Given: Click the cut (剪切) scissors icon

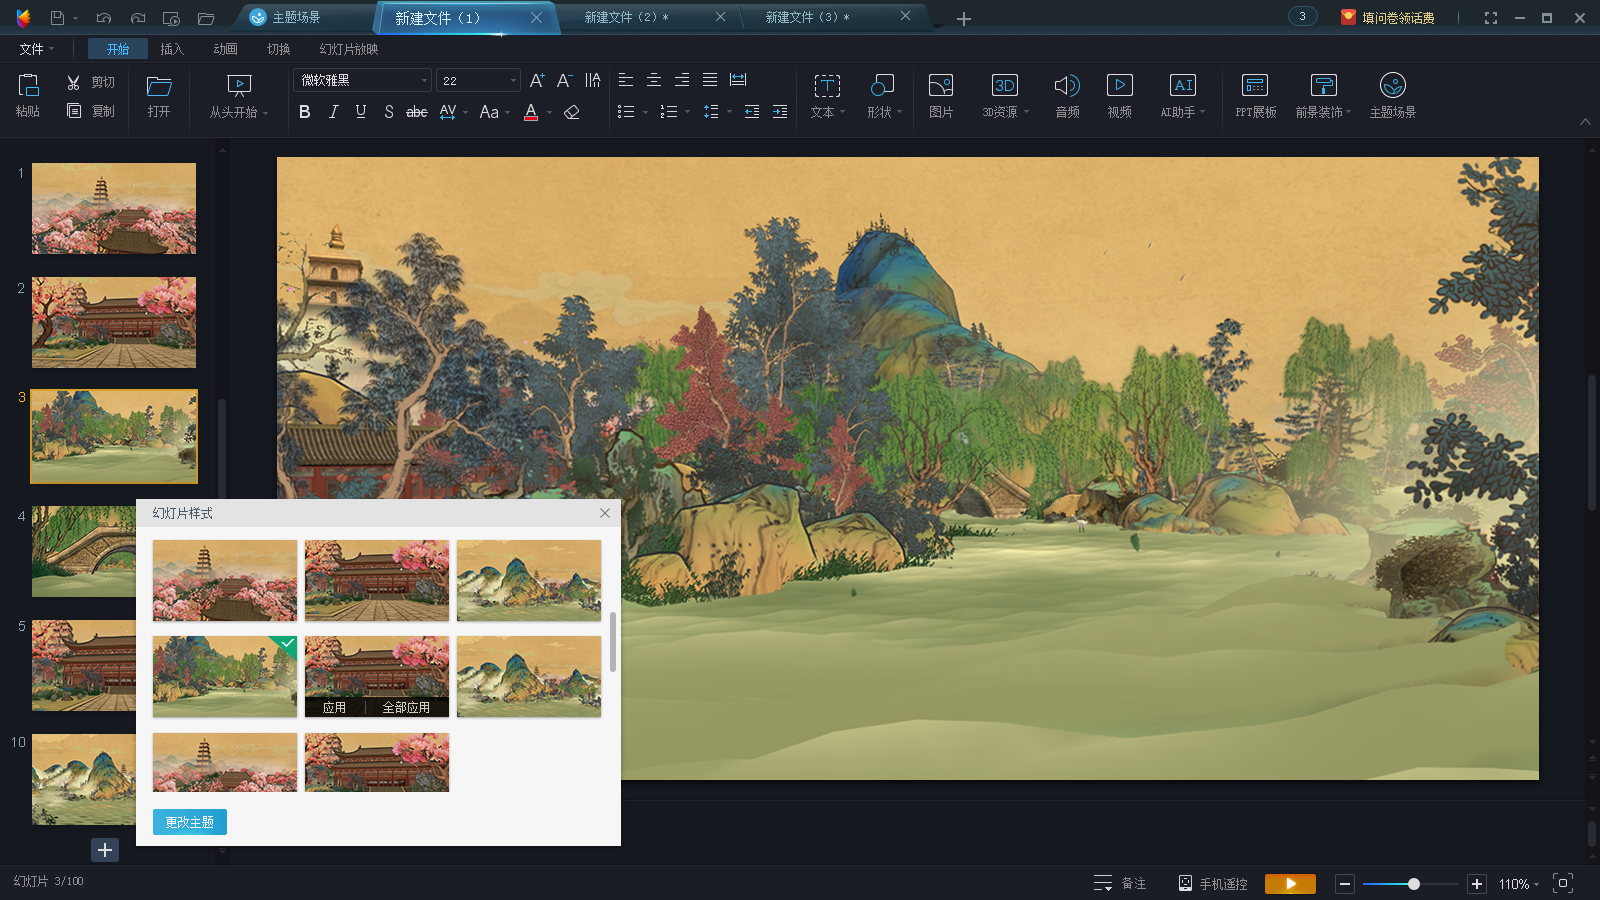Looking at the screenshot, I should 73,82.
